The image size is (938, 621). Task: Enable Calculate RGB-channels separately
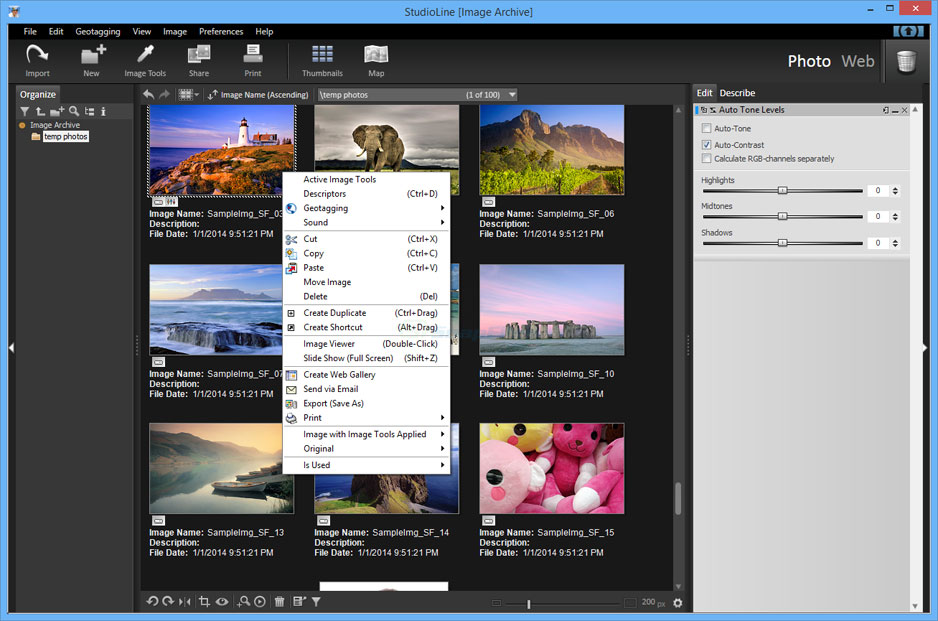coord(705,158)
